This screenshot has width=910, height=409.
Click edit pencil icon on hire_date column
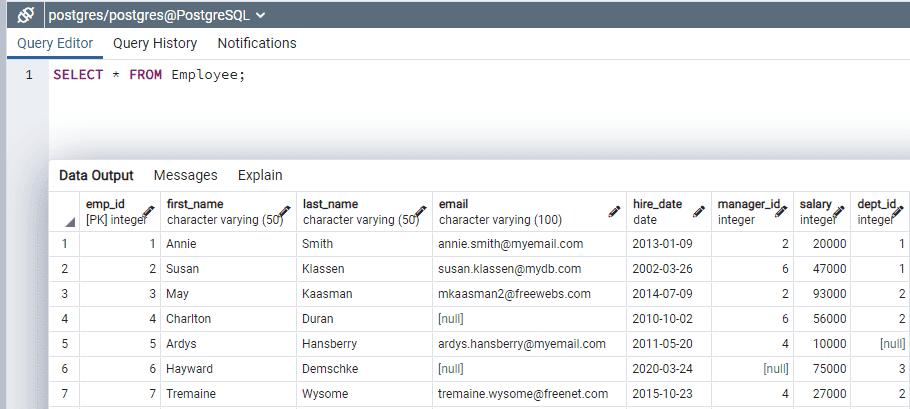pos(699,212)
